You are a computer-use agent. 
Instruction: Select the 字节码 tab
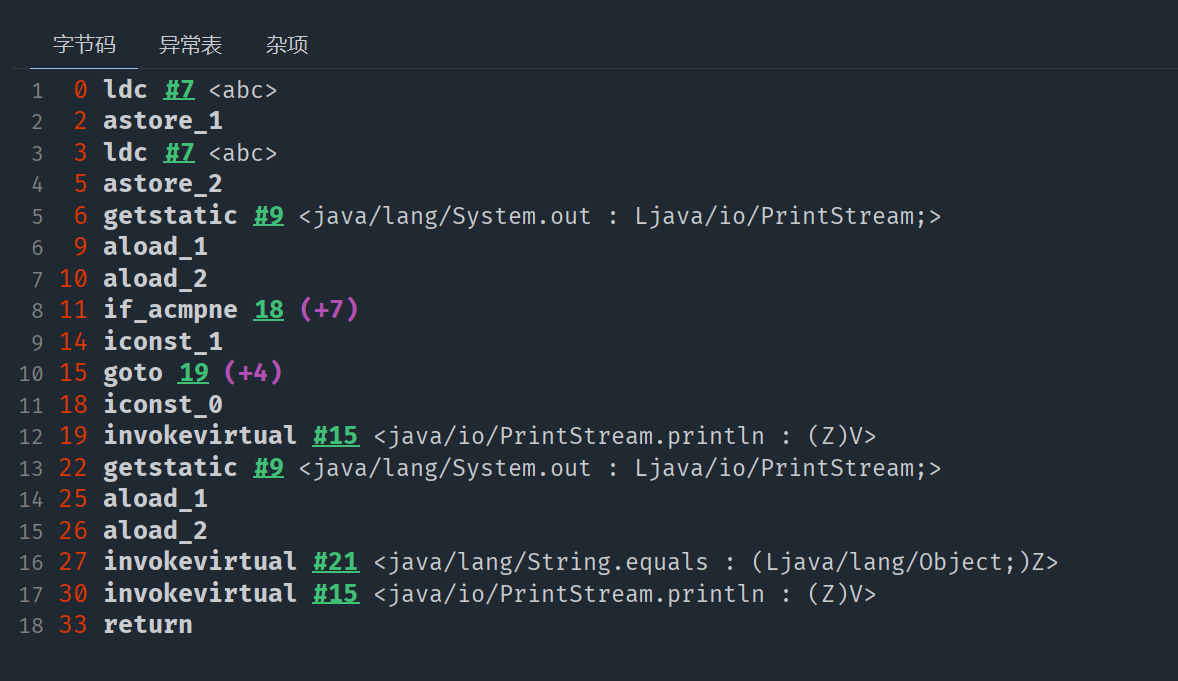84,45
